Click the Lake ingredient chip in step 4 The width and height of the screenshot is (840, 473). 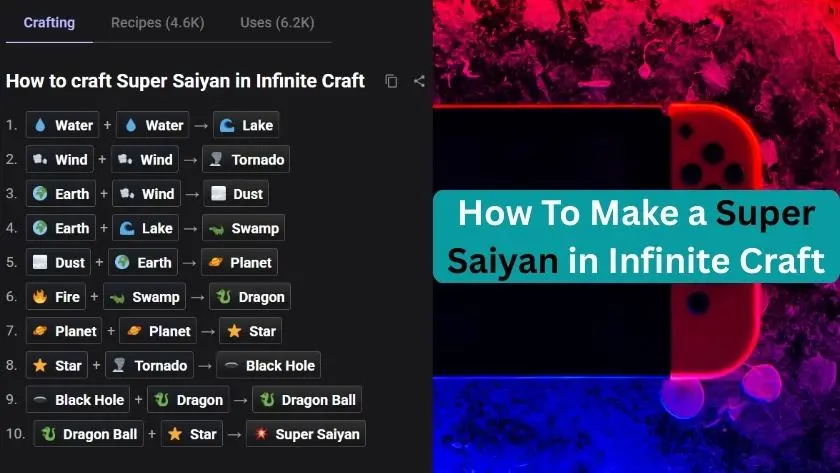coord(146,228)
